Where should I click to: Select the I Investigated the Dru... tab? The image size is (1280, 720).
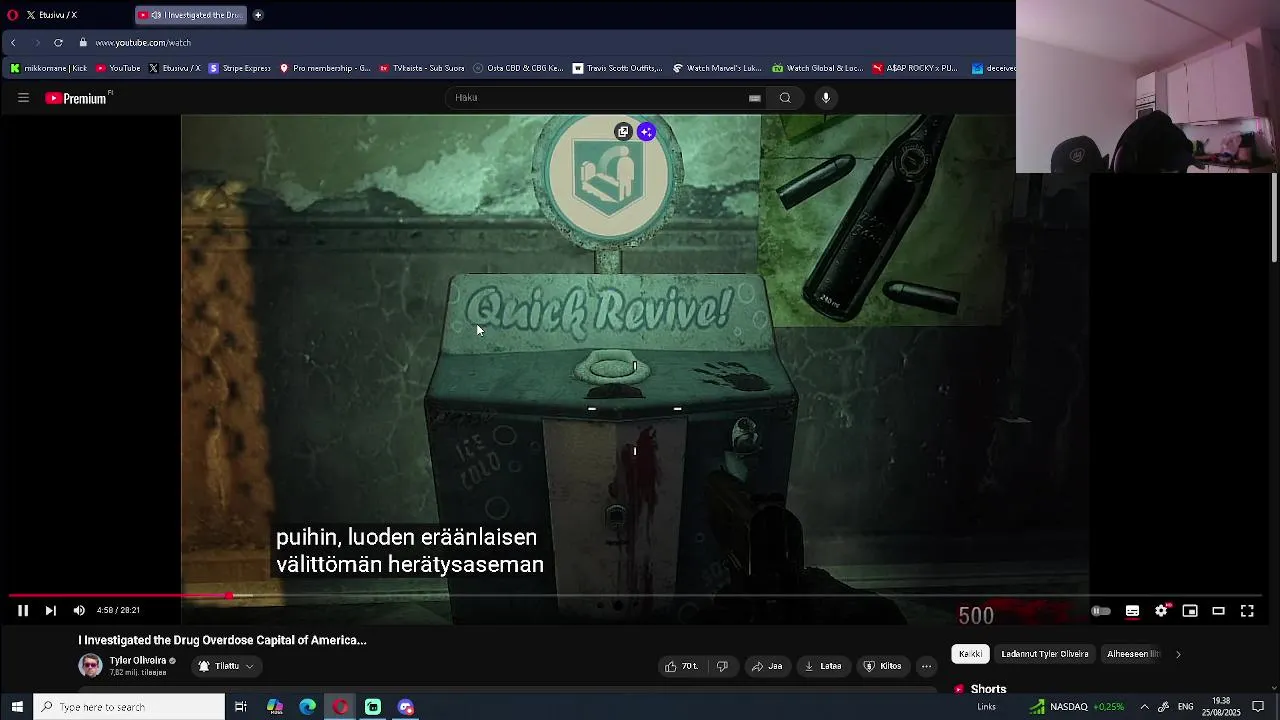(x=191, y=15)
